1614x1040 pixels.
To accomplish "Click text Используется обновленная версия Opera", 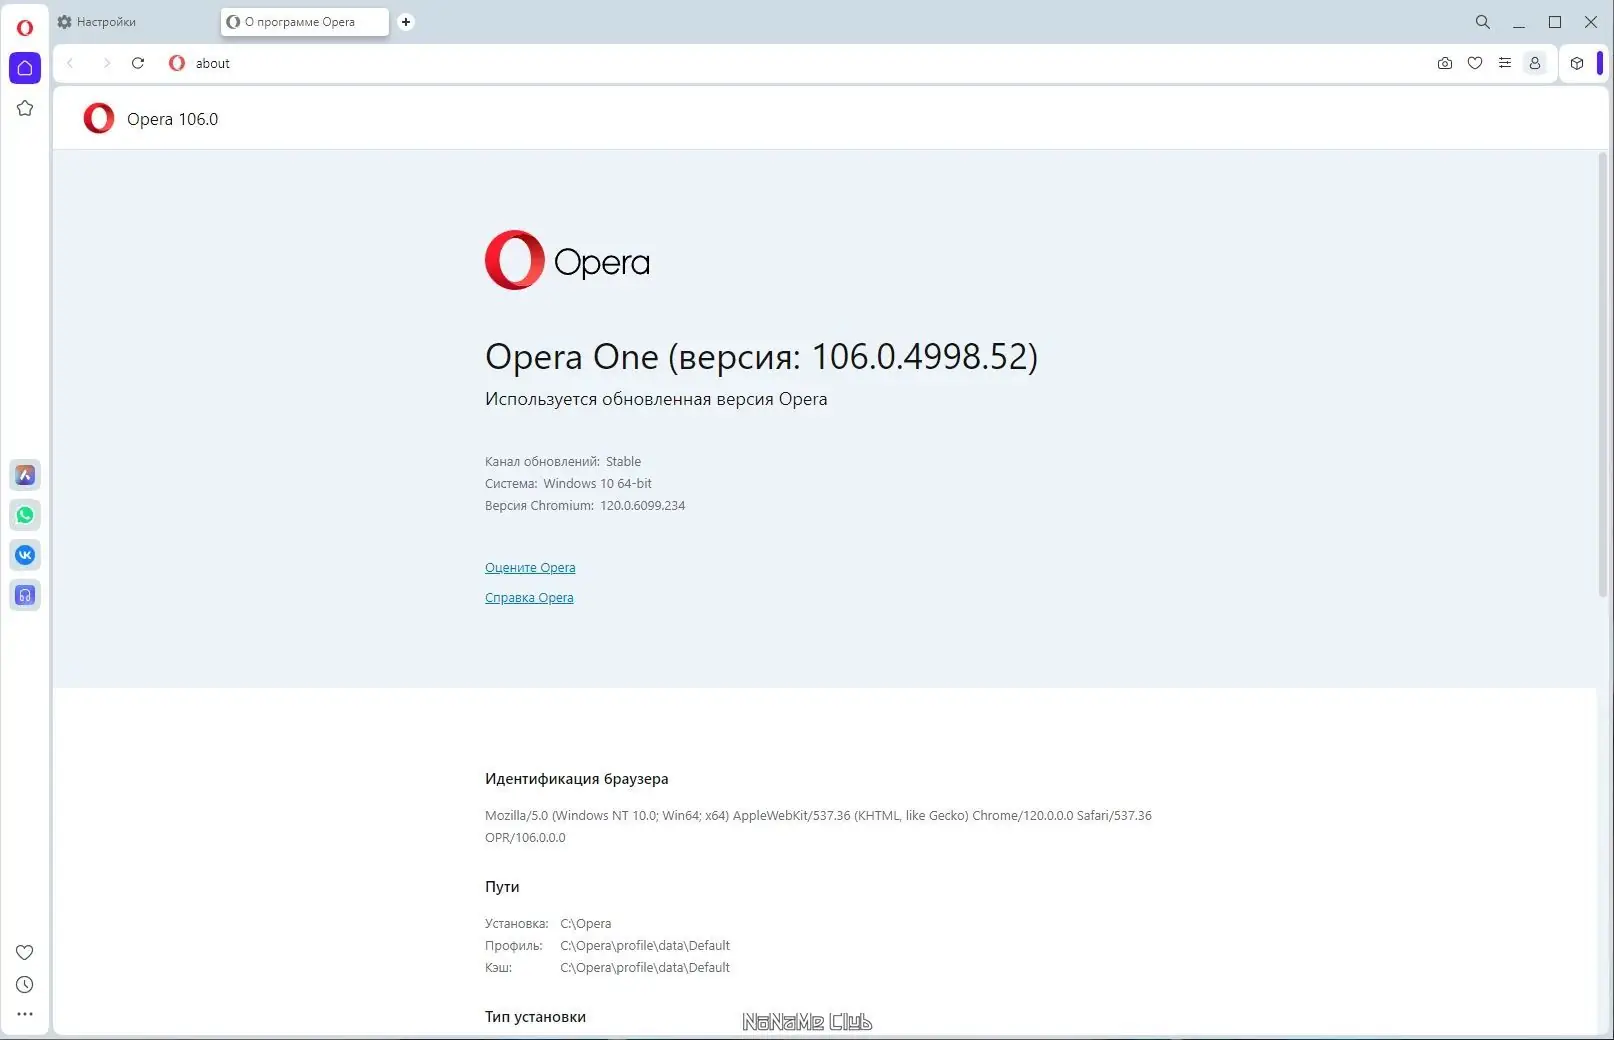I will coord(656,399).
